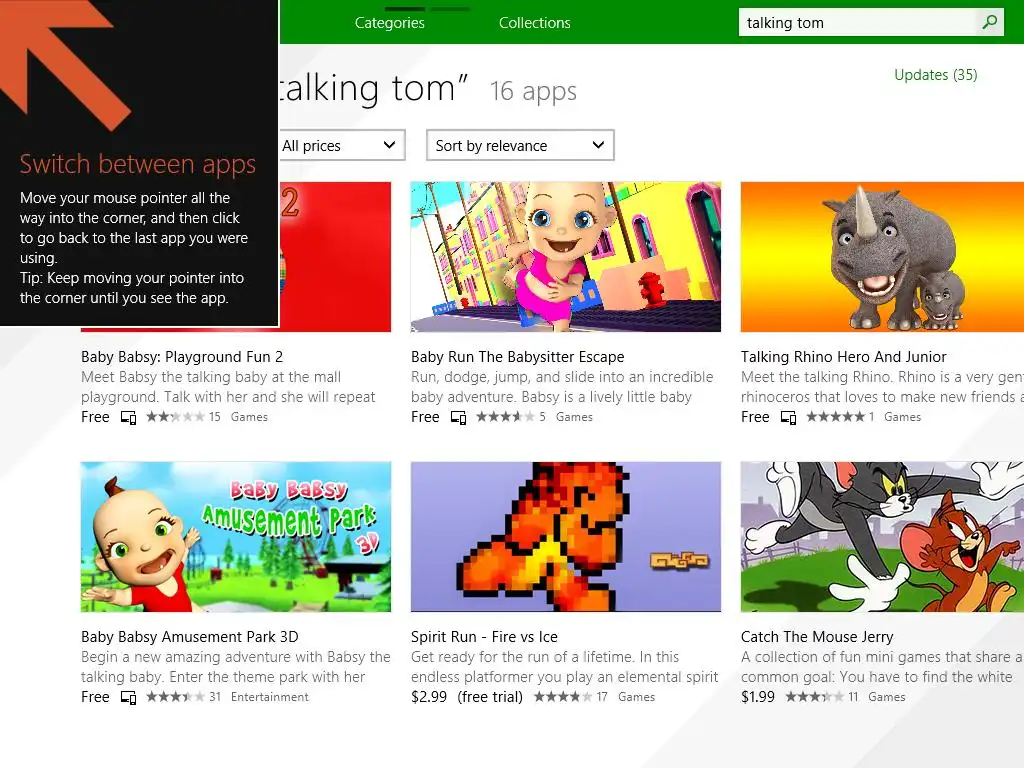Click Games label of Baby Babsy Playground Fun 2
This screenshot has height=768, width=1024.
click(x=249, y=417)
